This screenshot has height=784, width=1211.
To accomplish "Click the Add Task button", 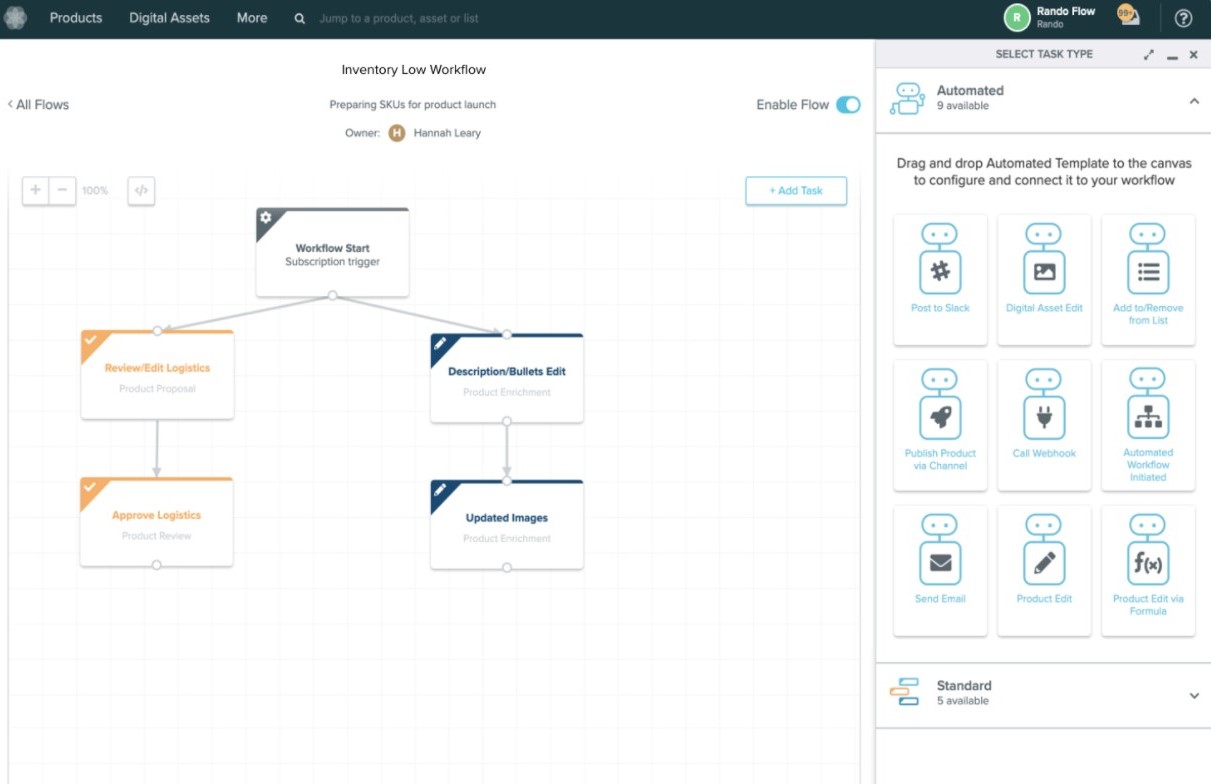I will pyautogui.click(x=796, y=191).
